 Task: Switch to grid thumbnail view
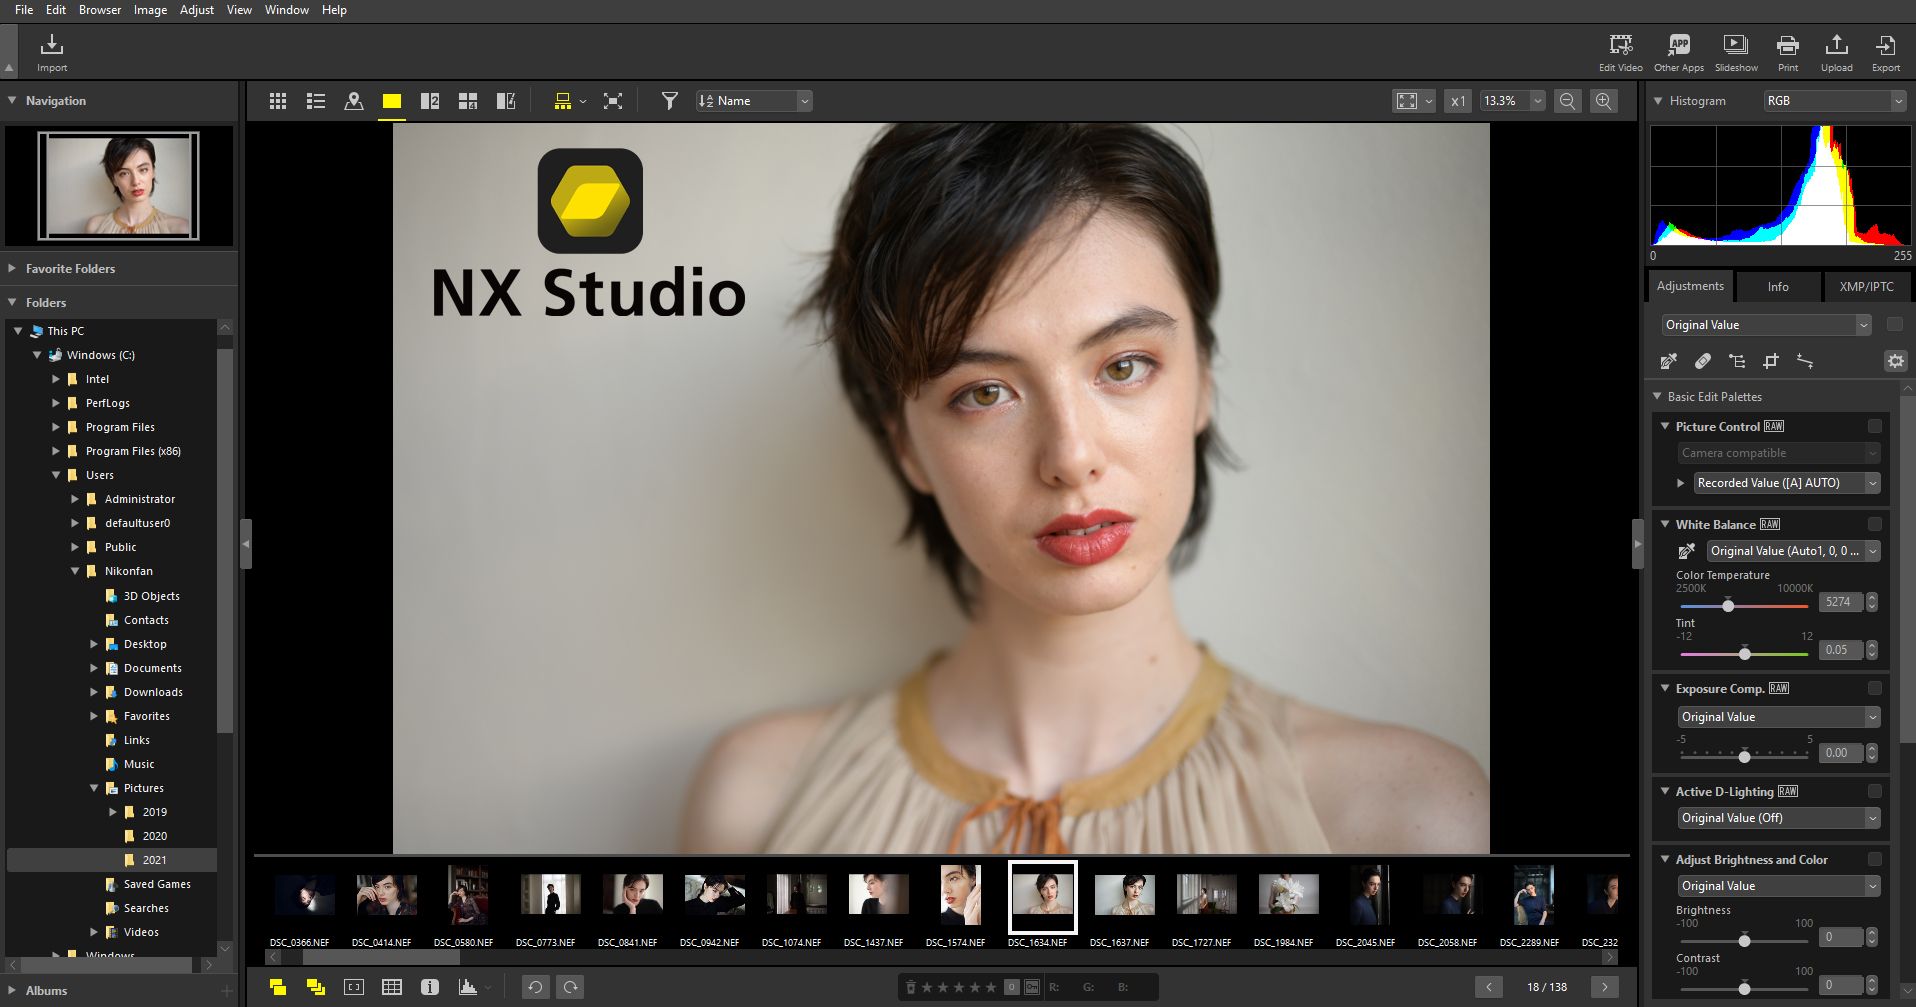pos(278,100)
